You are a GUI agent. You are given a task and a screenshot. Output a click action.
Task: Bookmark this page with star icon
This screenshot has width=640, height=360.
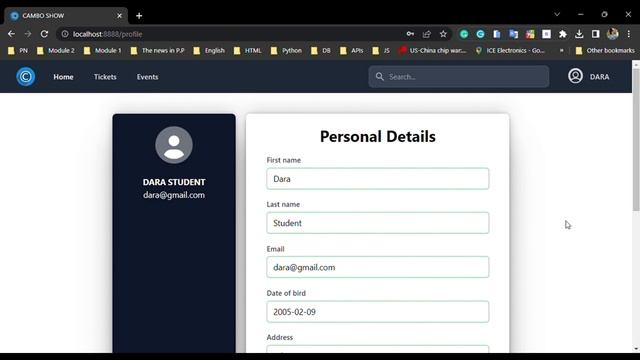(x=443, y=34)
